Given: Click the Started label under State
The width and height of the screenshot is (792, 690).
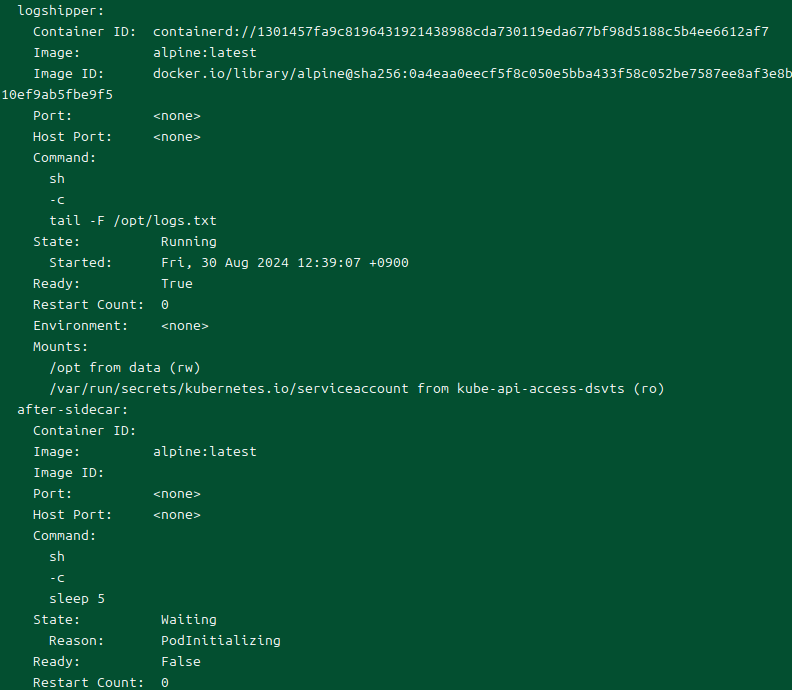Looking at the screenshot, I should [80, 262].
